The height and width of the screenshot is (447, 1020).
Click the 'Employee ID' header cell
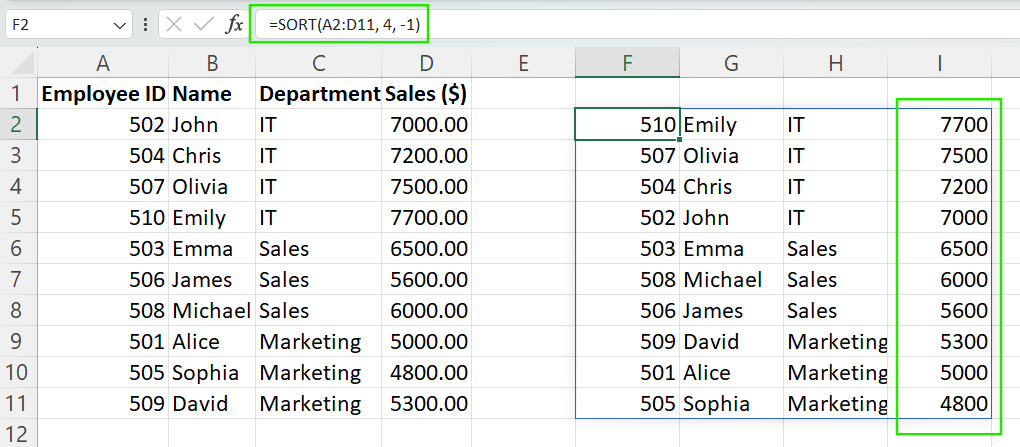pyautogui.click(x=103, y=94)
